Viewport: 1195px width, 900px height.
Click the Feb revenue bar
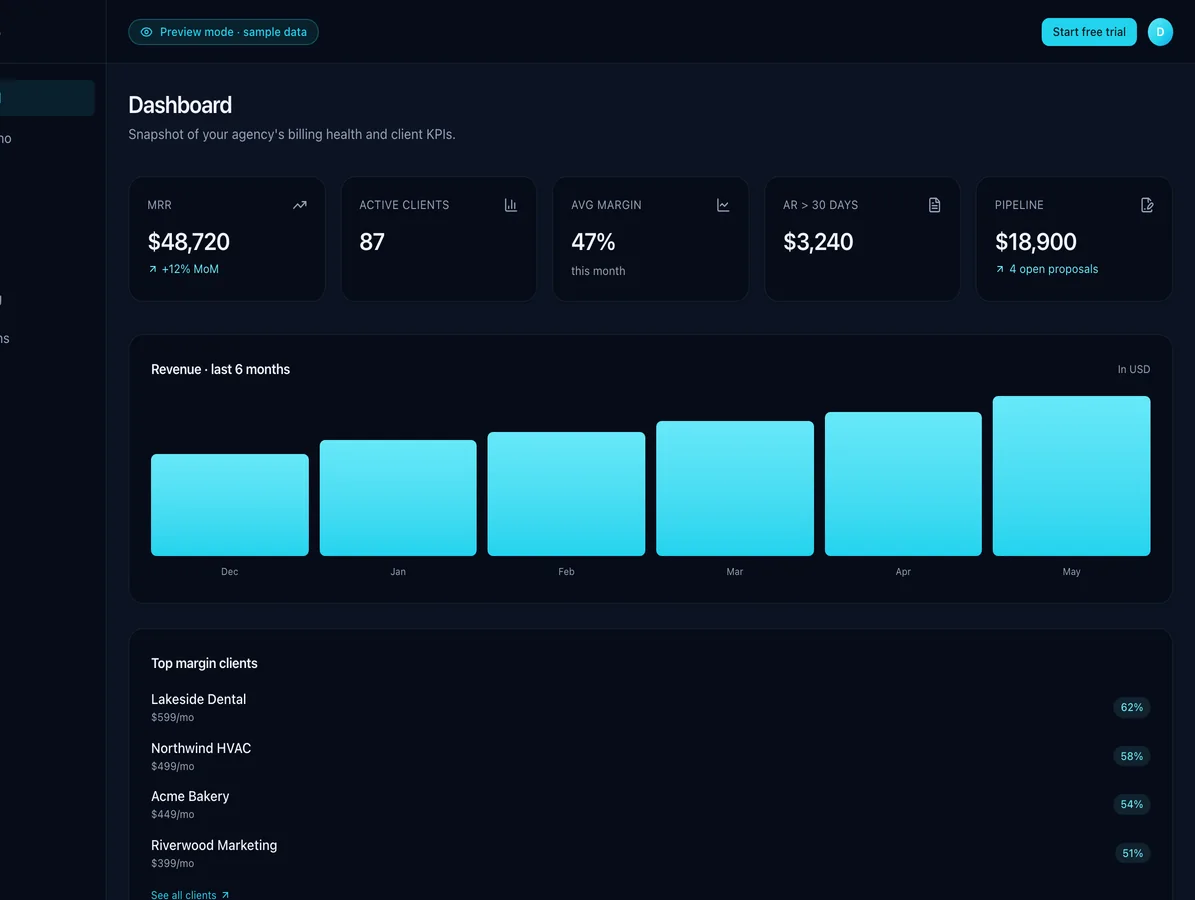click(566, 494)
